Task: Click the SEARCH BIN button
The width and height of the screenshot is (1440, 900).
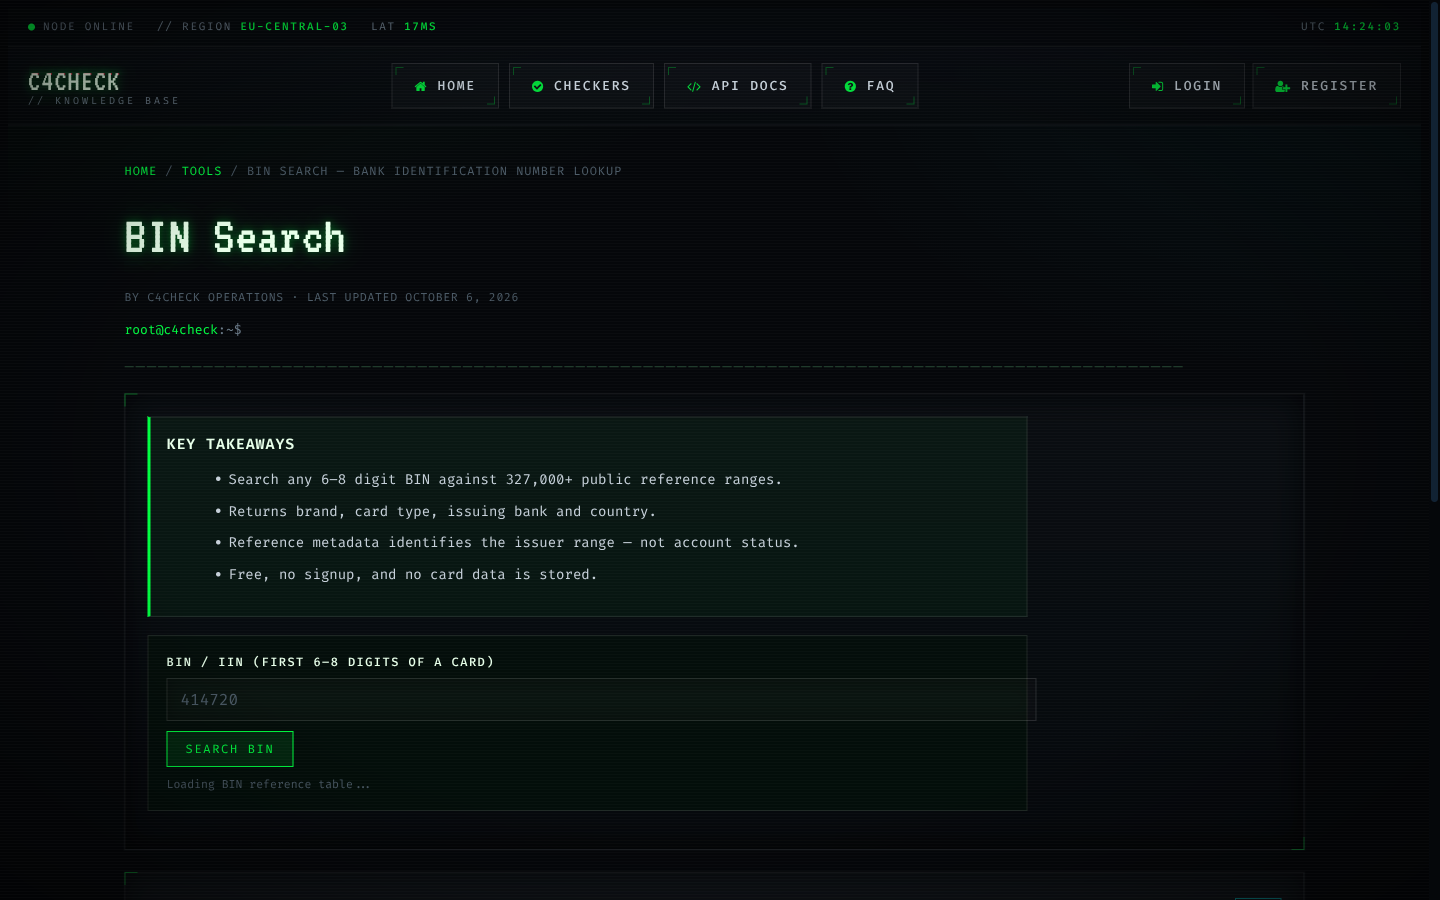Action: tap(230, 749)
